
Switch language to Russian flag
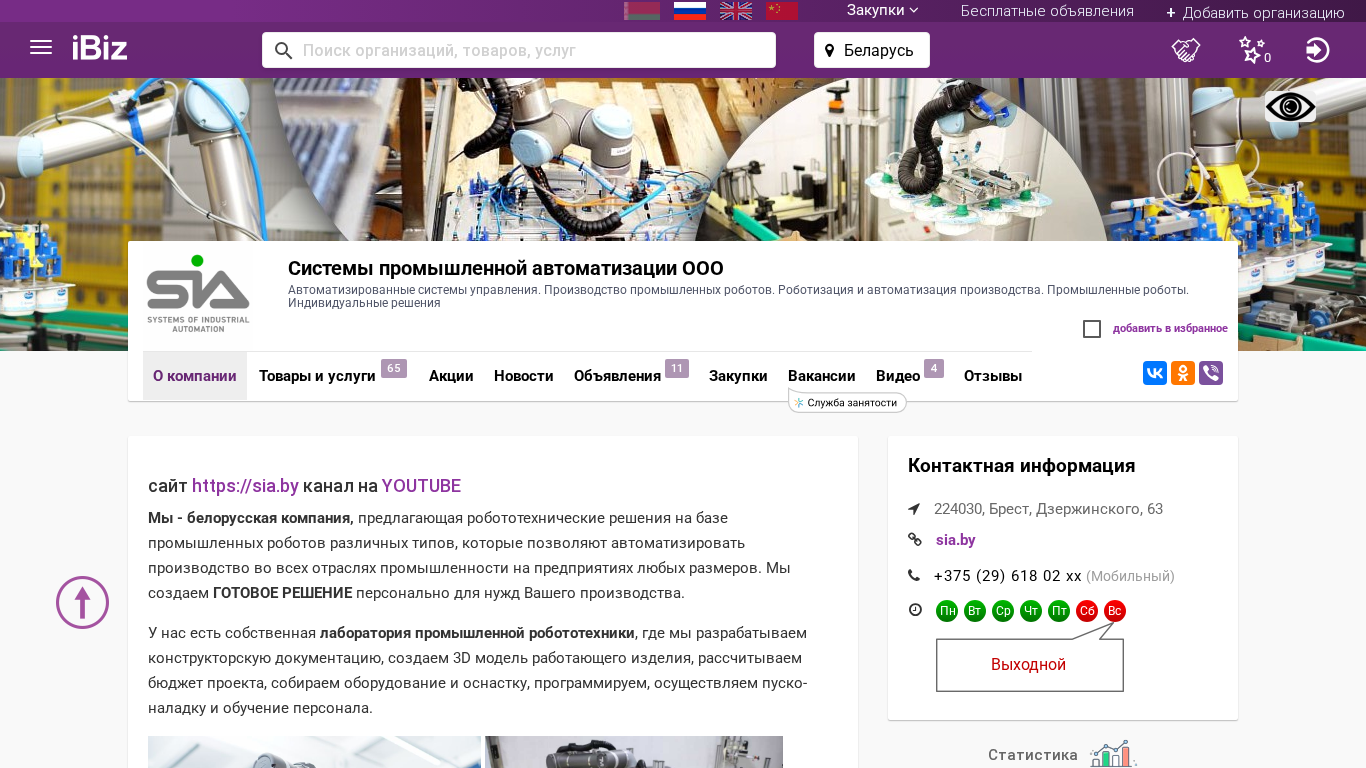pos(690,11)
